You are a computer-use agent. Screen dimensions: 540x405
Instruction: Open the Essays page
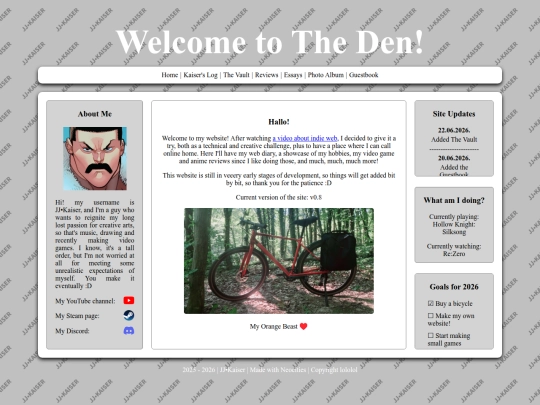pos(293,75)
